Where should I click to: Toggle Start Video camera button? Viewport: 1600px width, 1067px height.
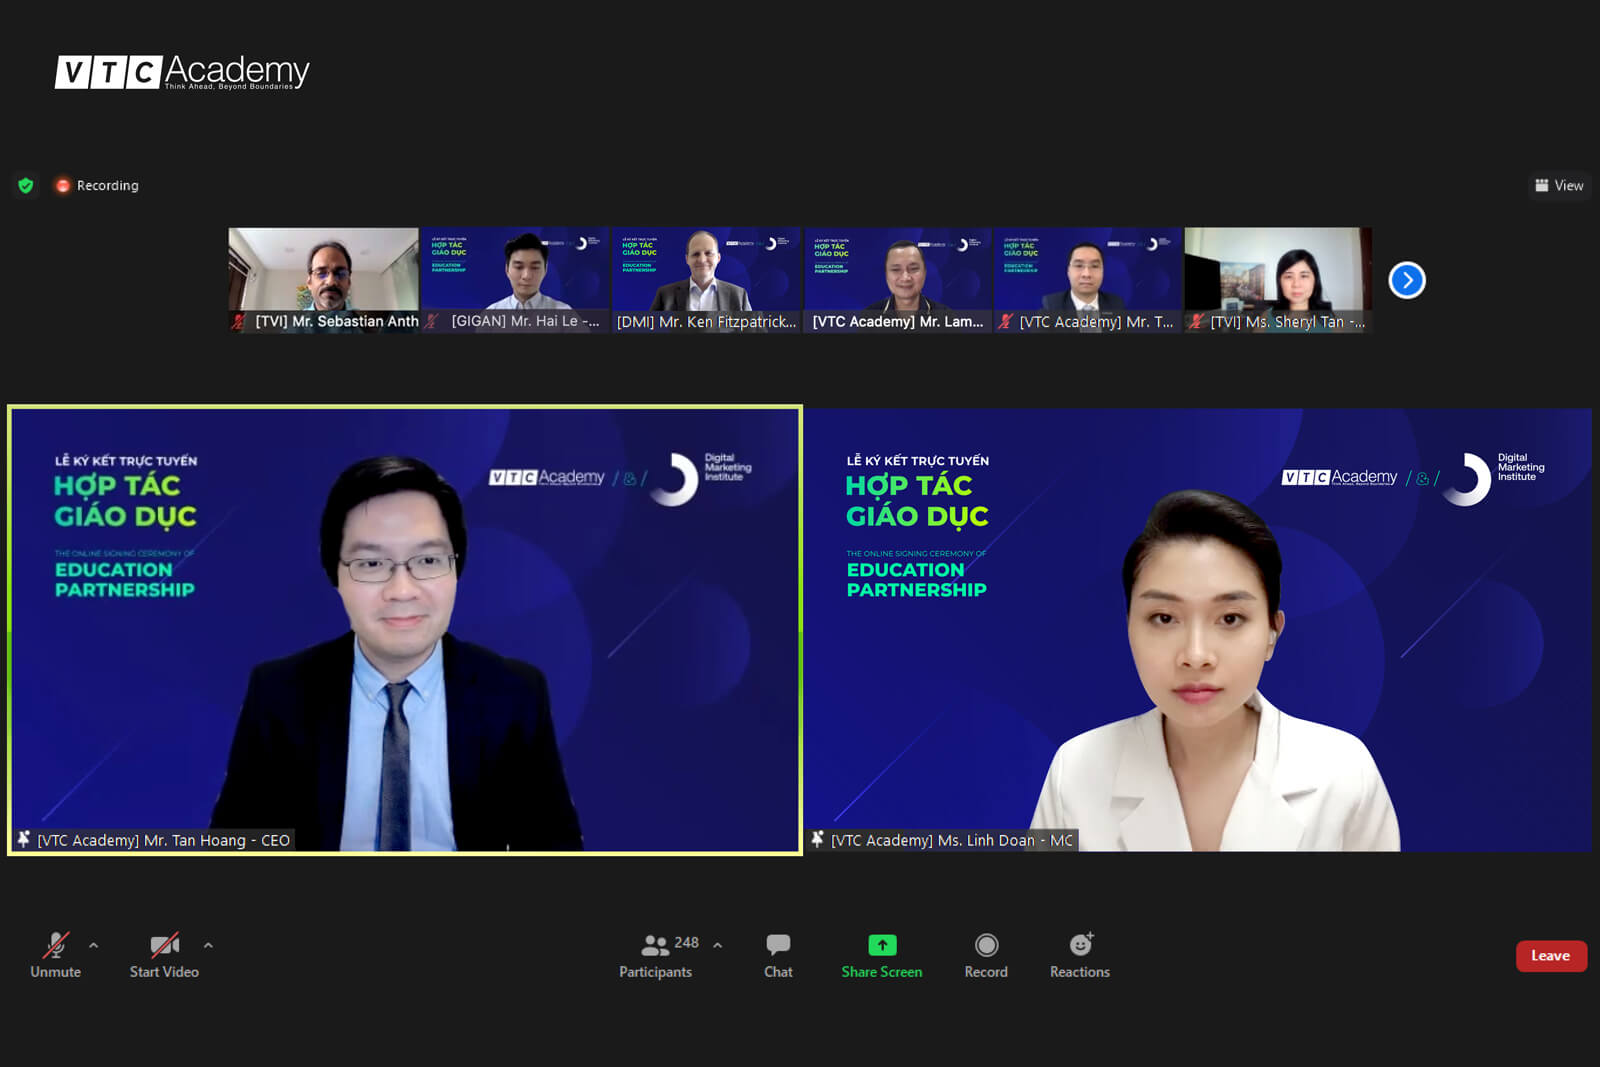164,945
